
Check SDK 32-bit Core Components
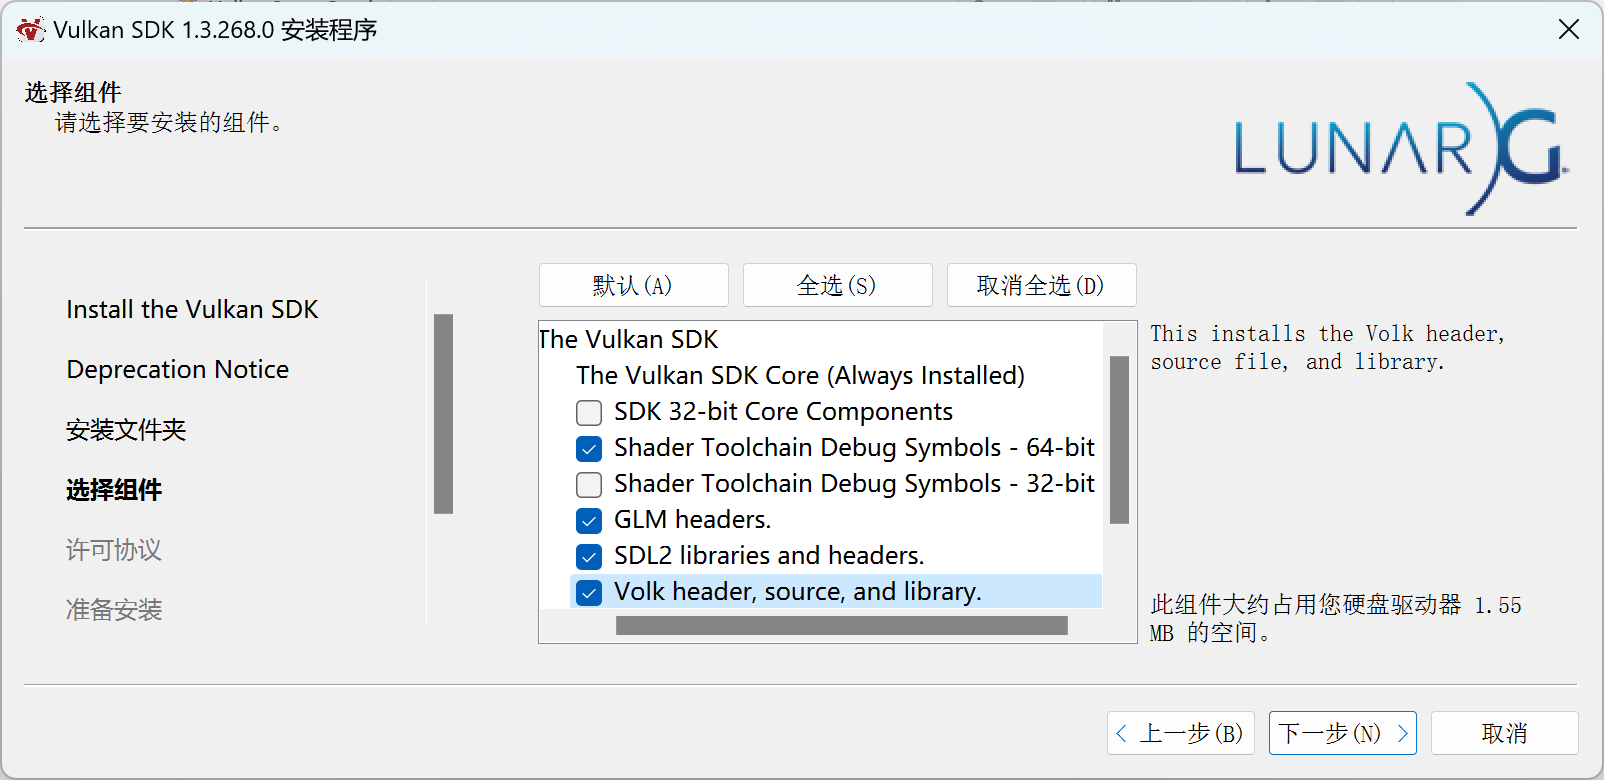pos(589,412)
